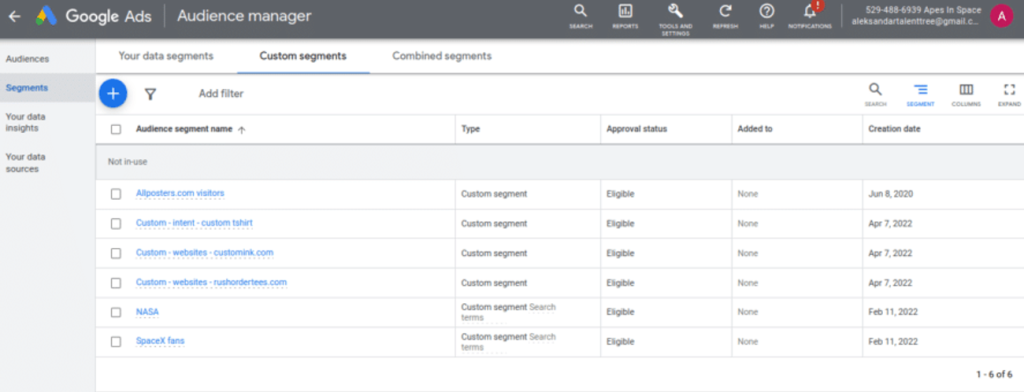Screen dimensions: 1024x392
Task: Open Search in the top header
Action: 580,17
